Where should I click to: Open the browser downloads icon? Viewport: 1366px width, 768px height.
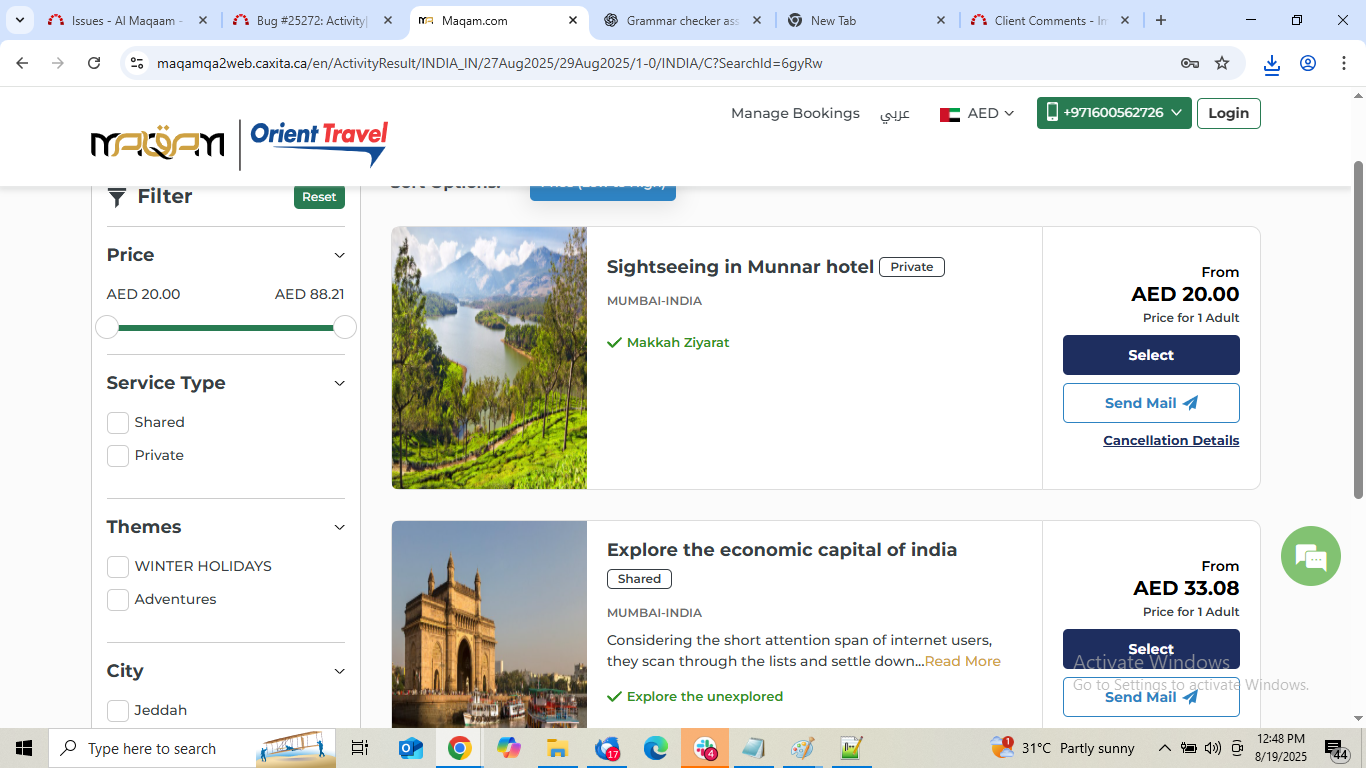click(x=1271, y=64)
